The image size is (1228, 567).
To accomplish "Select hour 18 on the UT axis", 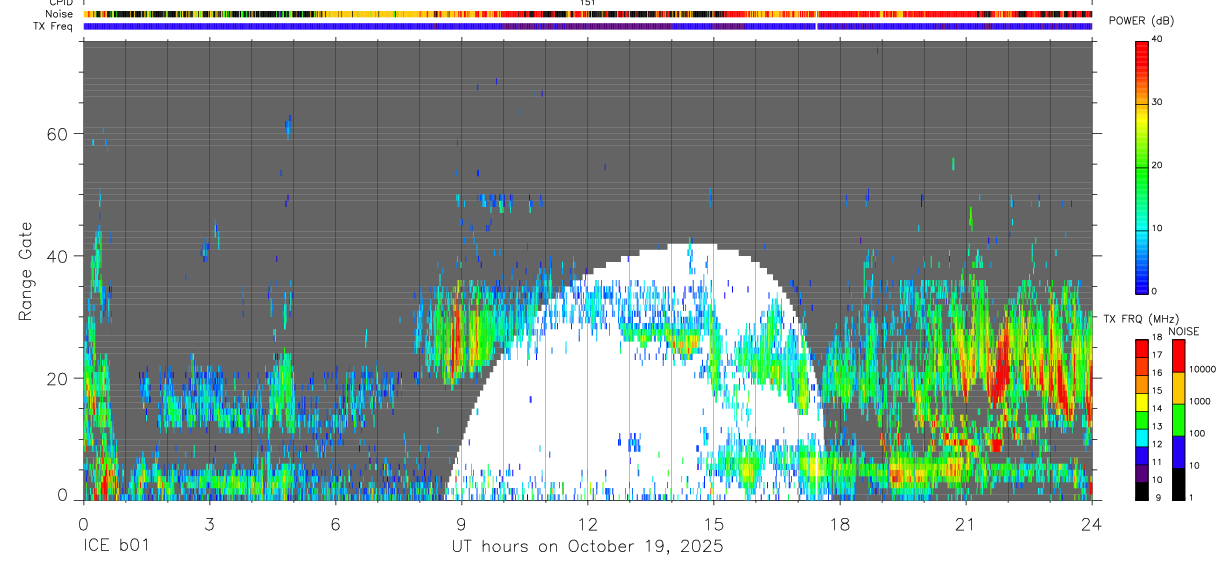I will coord(840,523).
